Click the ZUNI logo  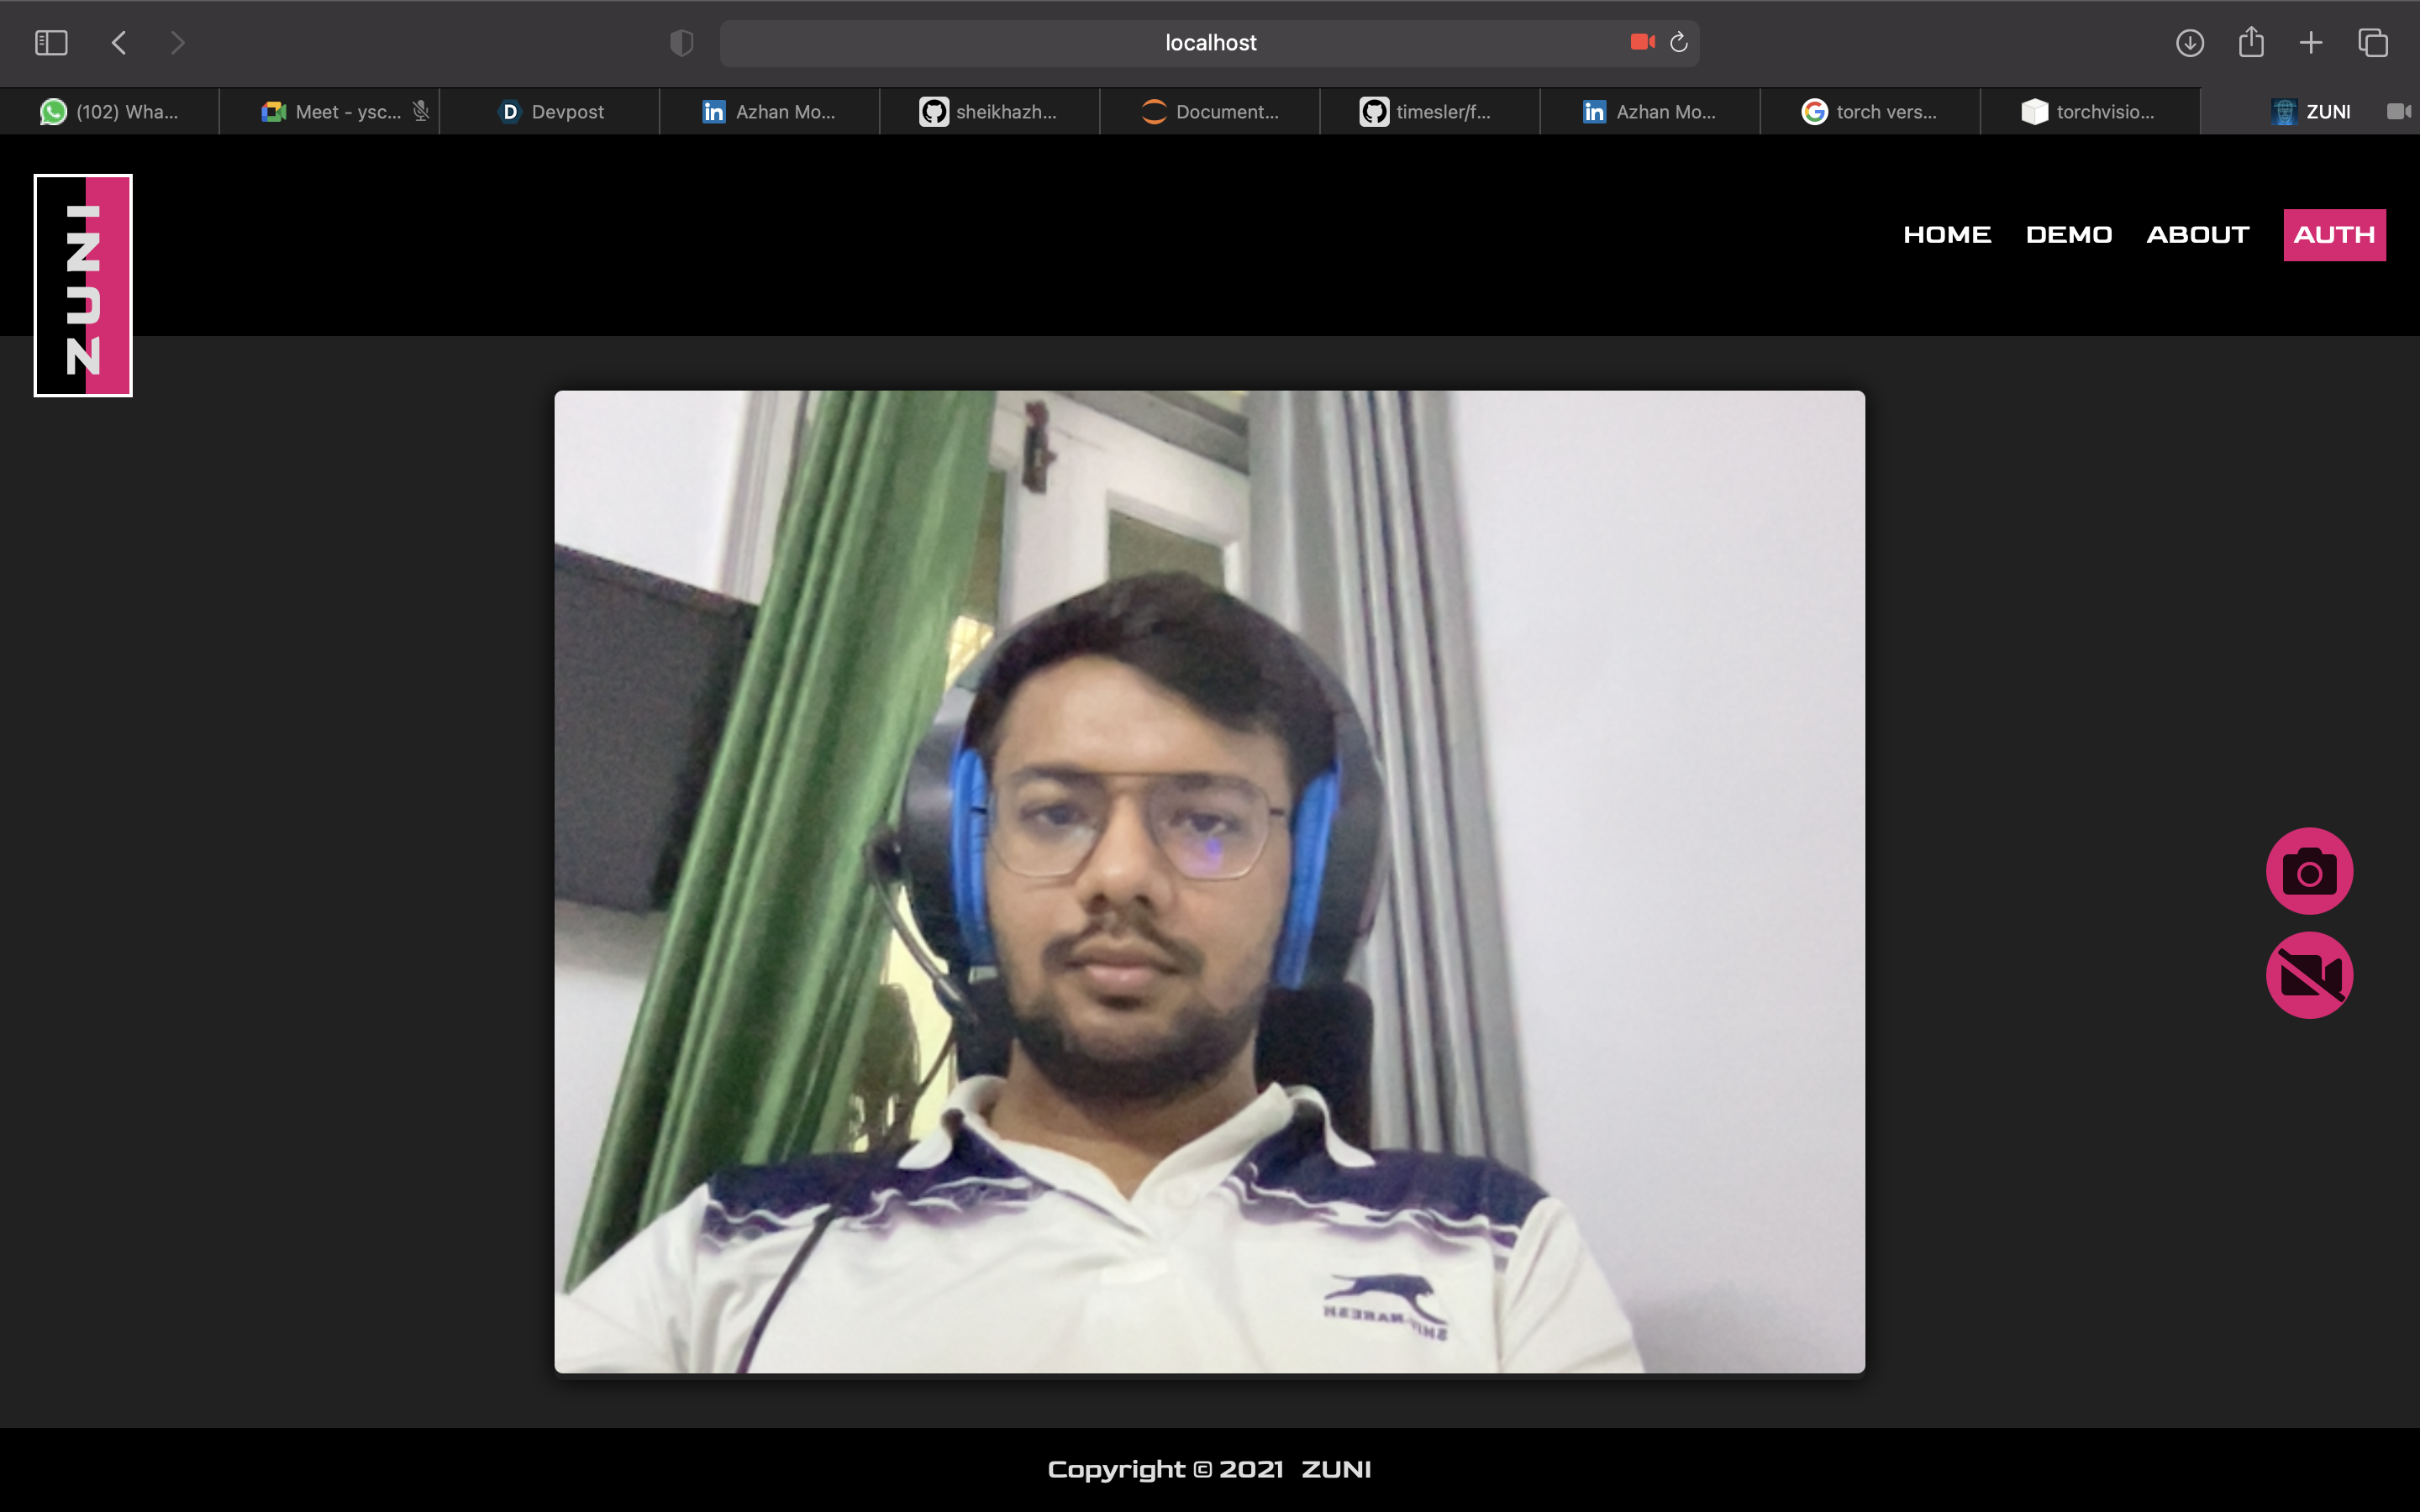pos(83,286)
